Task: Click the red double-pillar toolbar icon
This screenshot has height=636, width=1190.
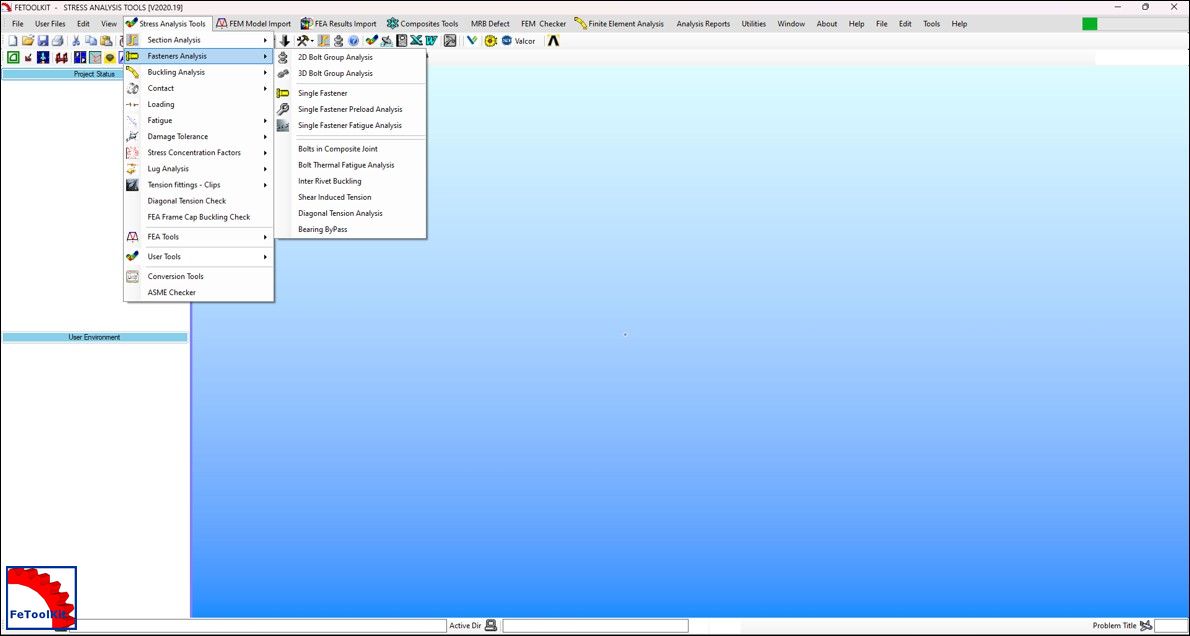Action: [x=61, y=58]
